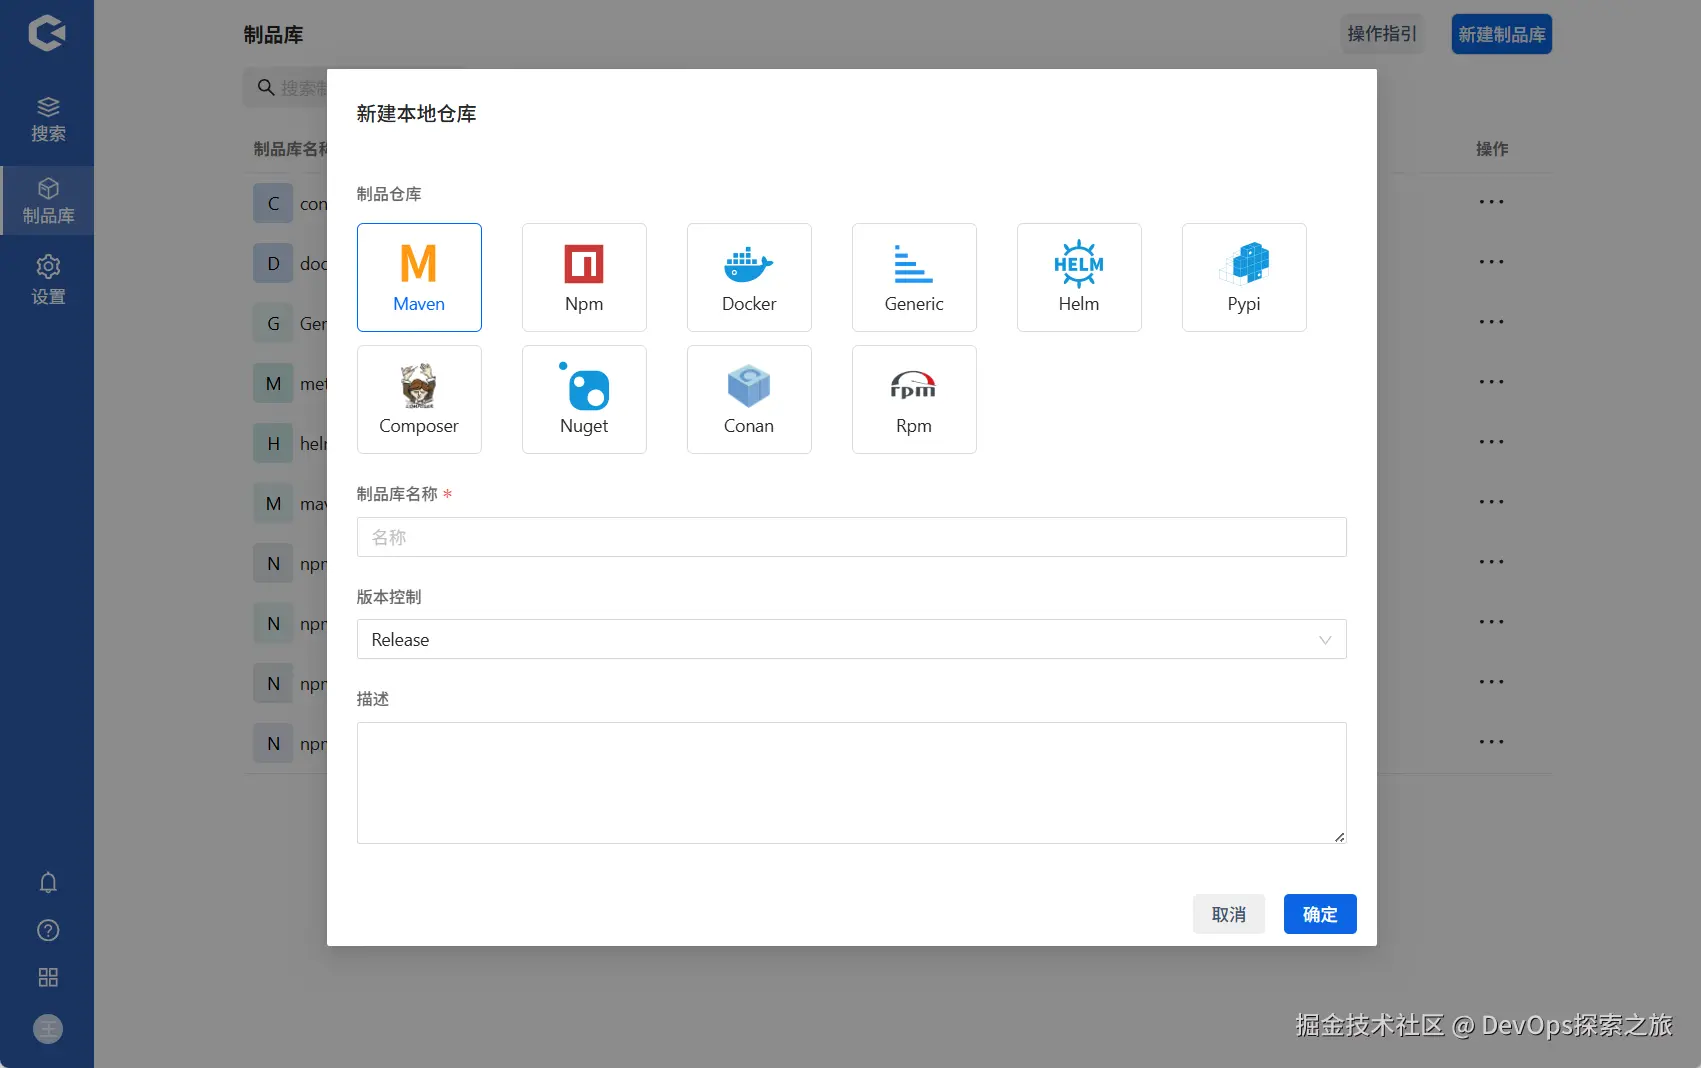This screenshot has height=1068, width=1701.
Task: Open more actions for the hel row
Action: click(1492, 442)
